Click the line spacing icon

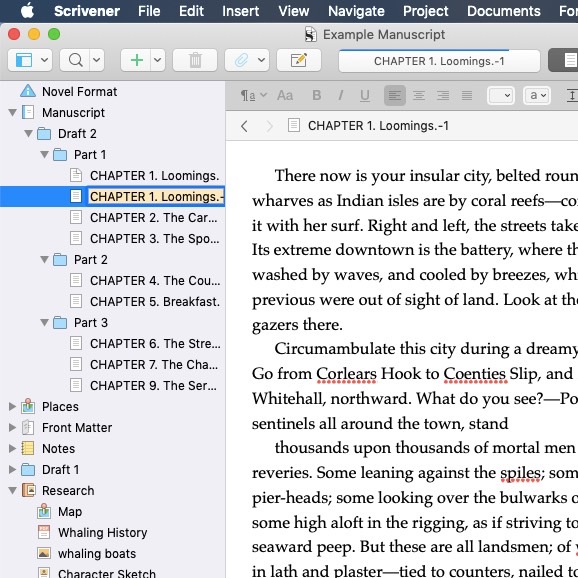click(572, 95)
